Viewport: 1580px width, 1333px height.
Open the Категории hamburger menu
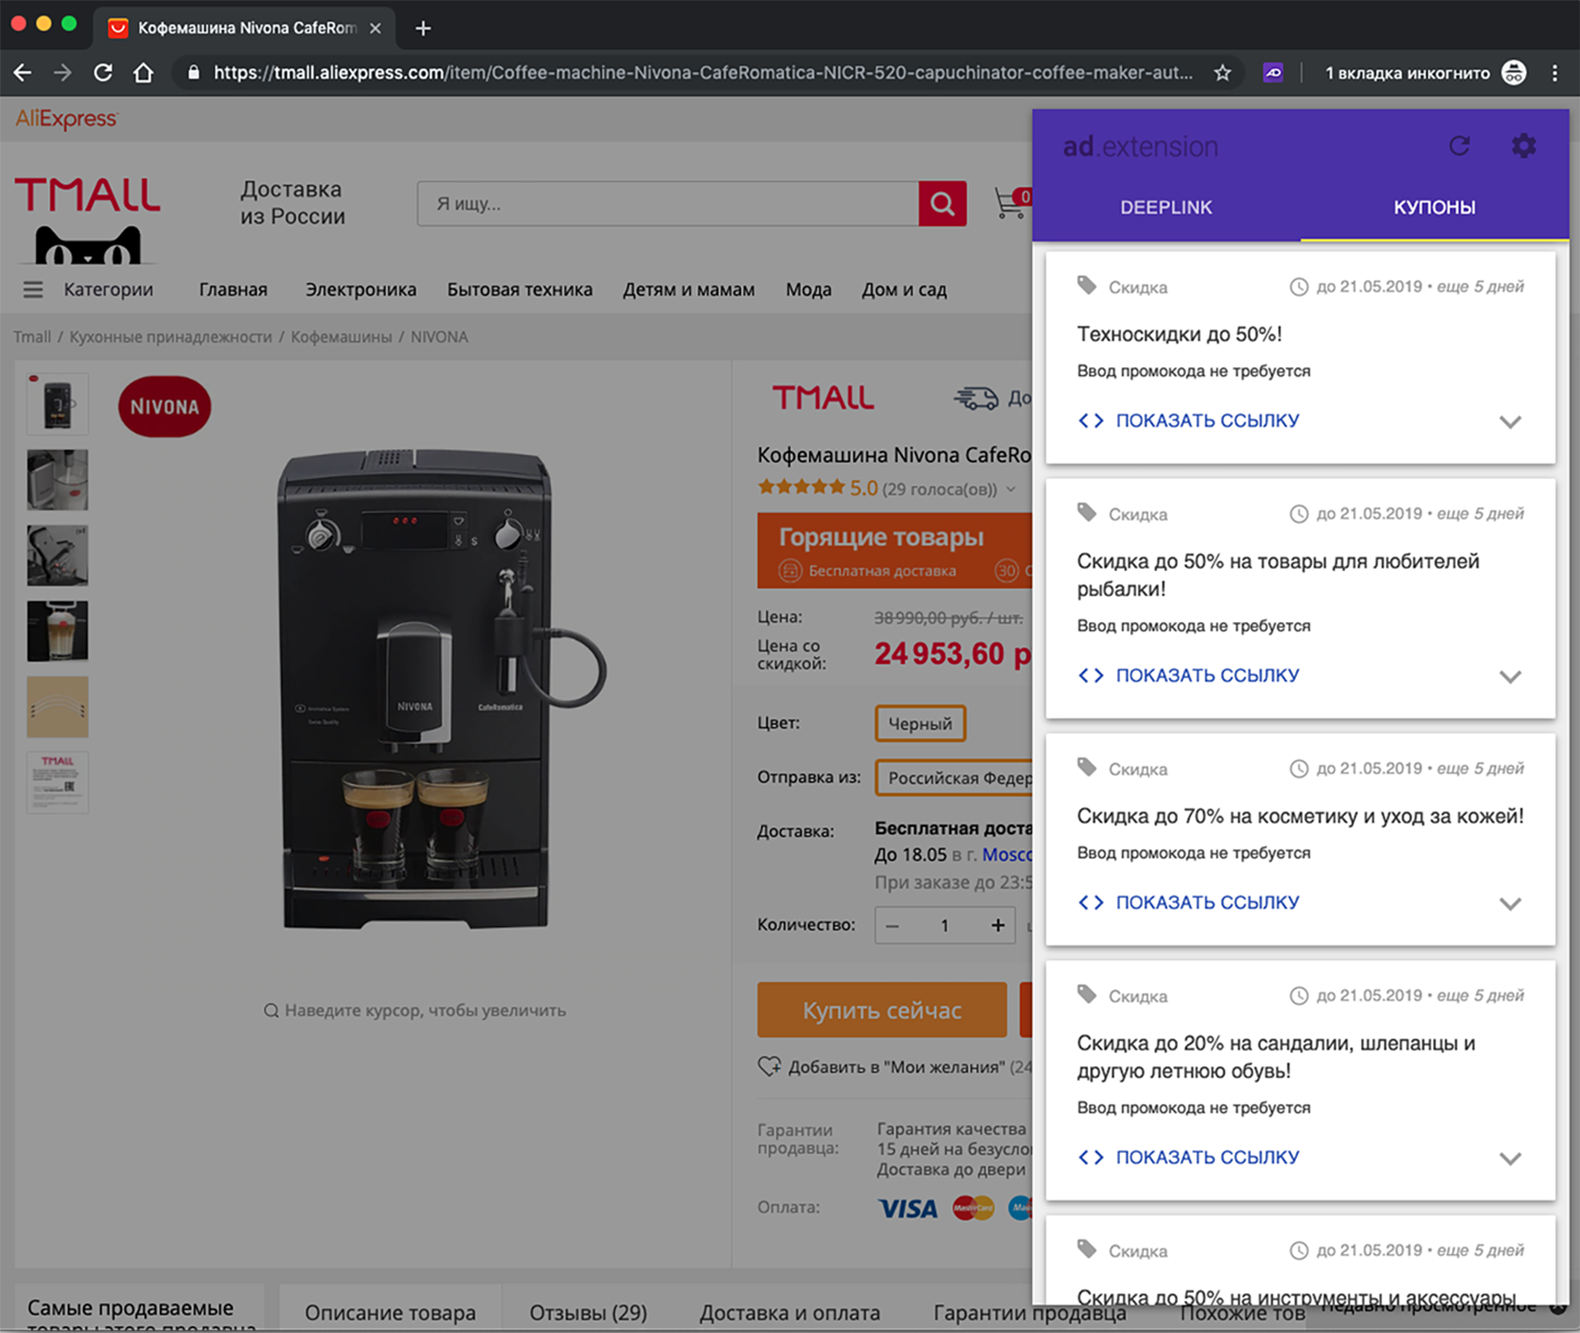point(33,290)
